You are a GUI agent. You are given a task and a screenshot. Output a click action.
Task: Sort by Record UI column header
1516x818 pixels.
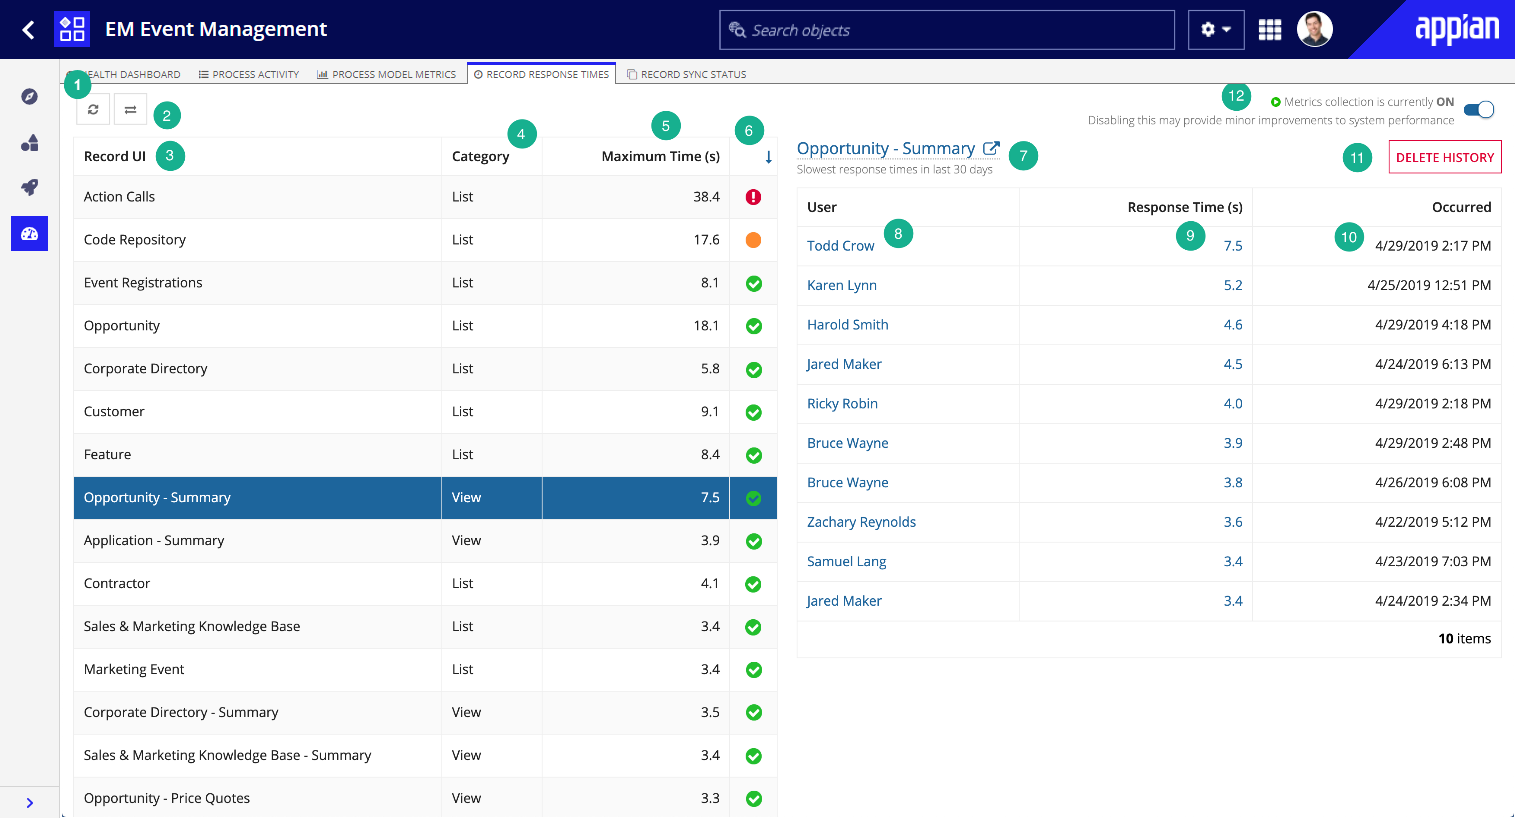[x=115, y=156]
